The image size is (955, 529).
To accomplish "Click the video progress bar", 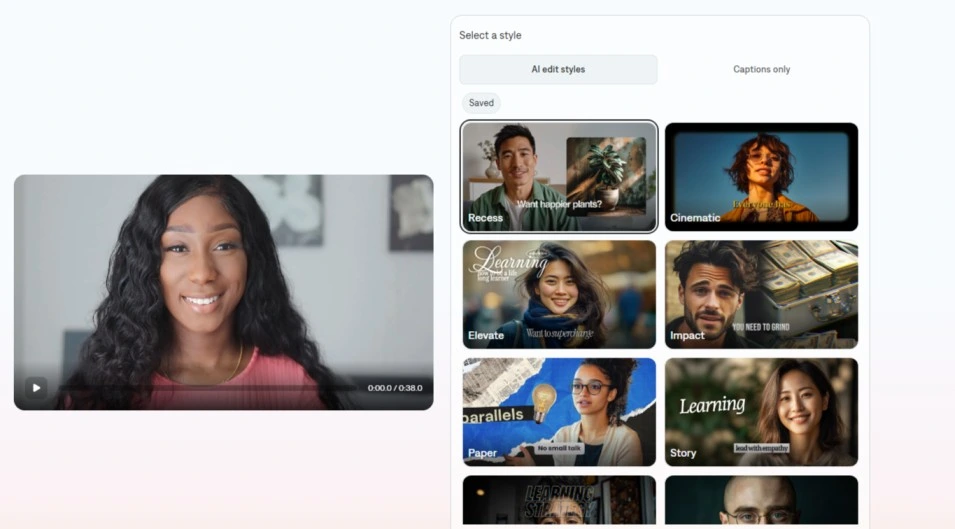I will pyautogui.click(x=206, y=388).
